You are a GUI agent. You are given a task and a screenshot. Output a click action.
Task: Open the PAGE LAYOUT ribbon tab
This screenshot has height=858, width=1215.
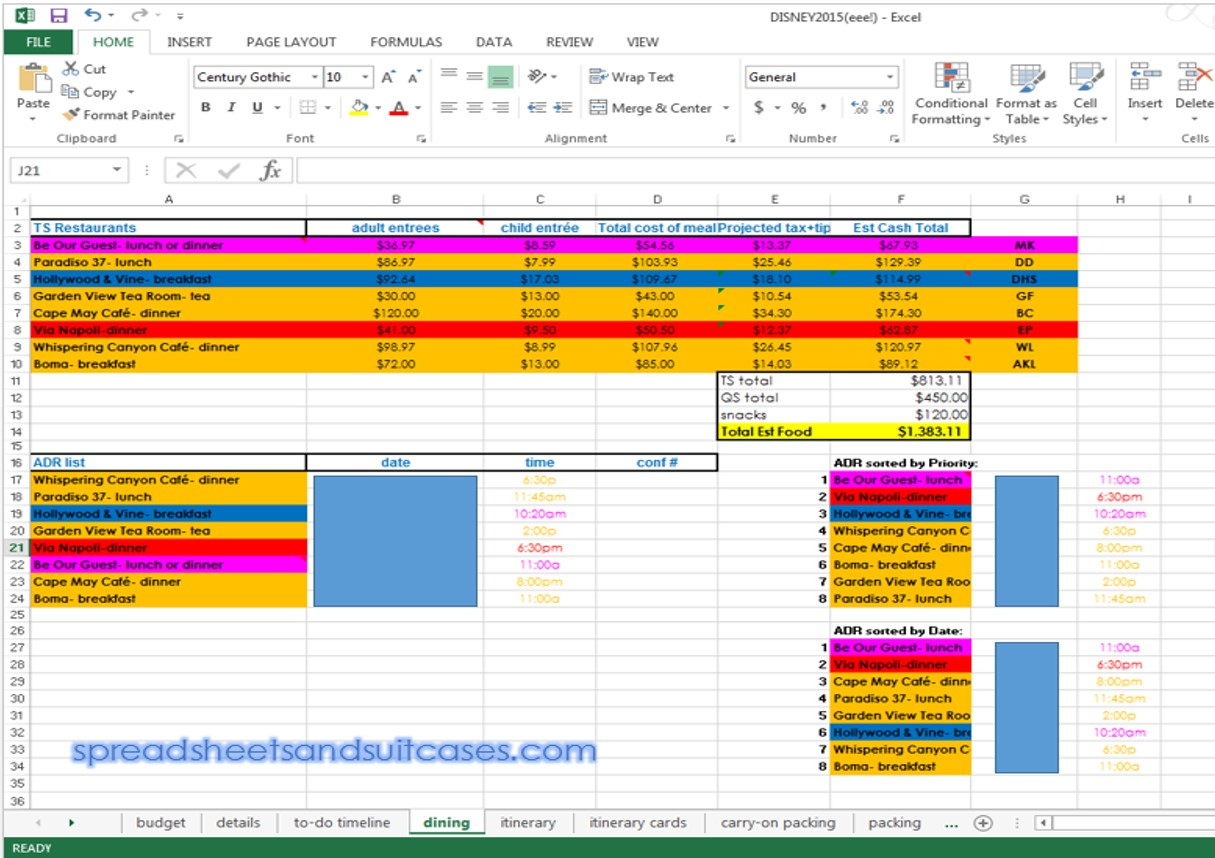pos(291,42)
